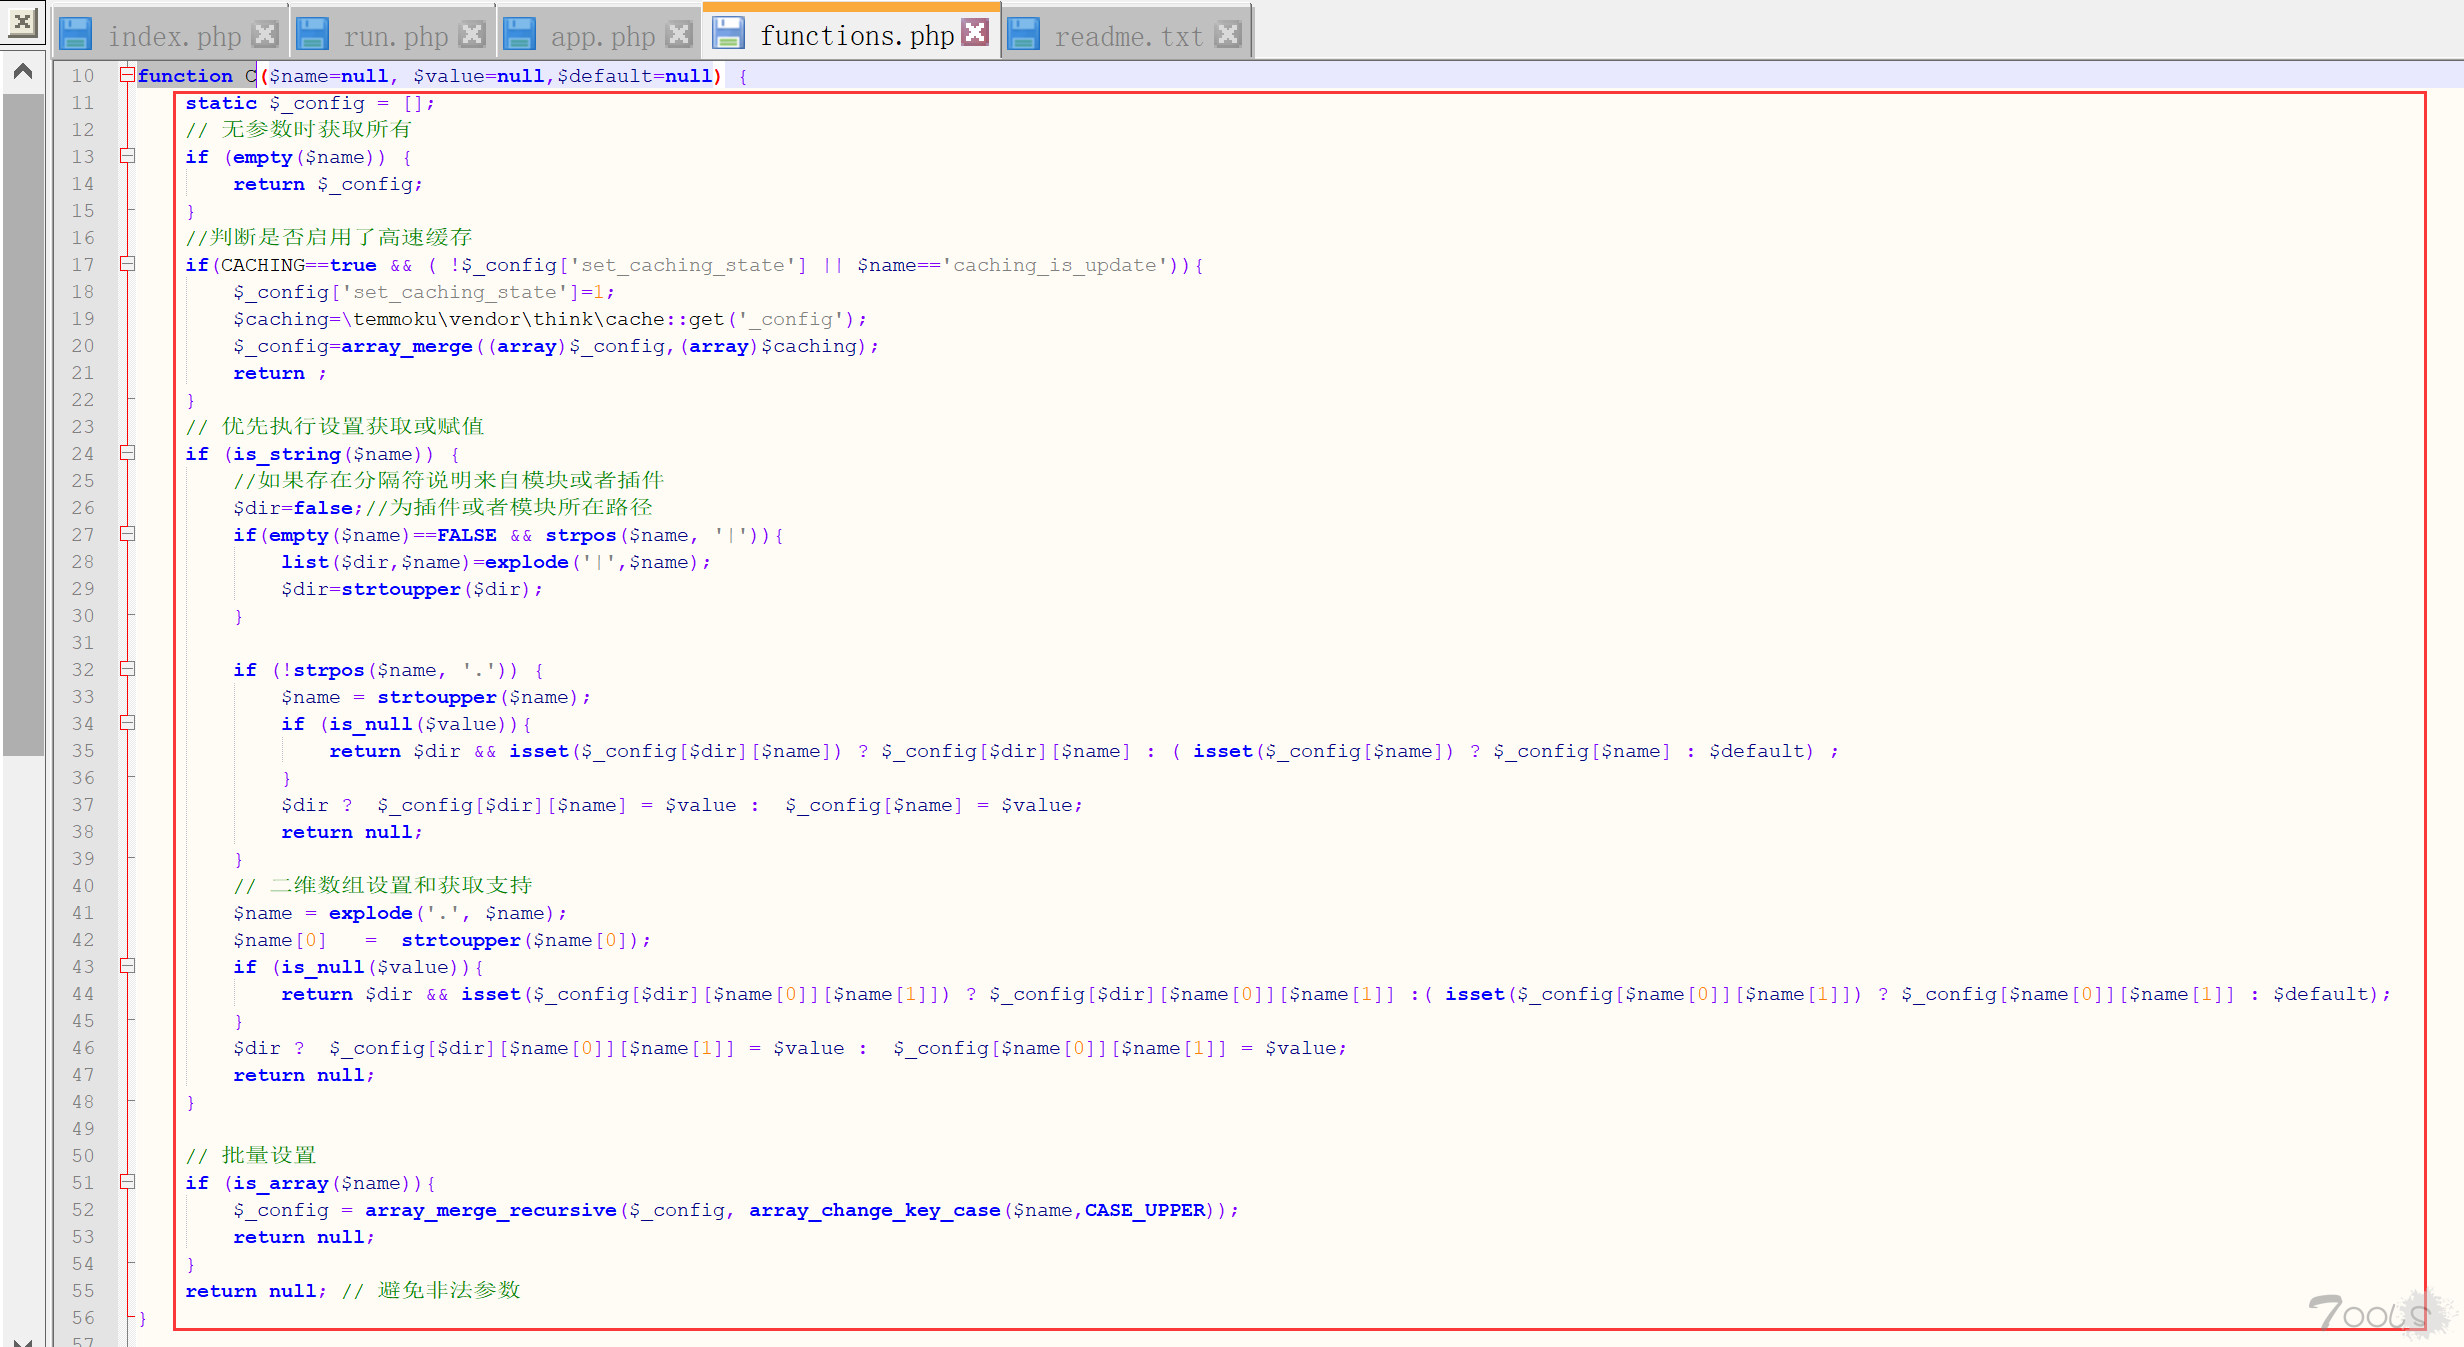The width and height of the screenshot is (2464, 1347).
Task: Click '$default' at end of line 35
Action: tap(1755, 751)
